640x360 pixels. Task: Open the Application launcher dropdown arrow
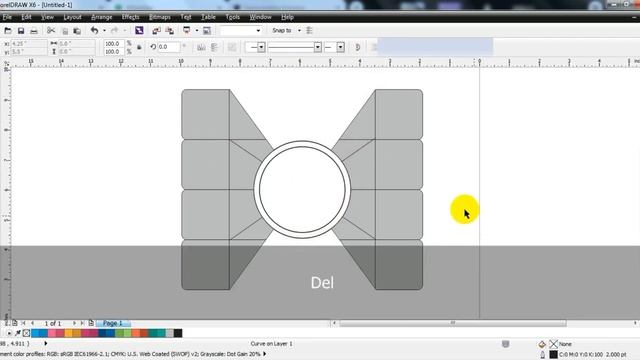197,31
